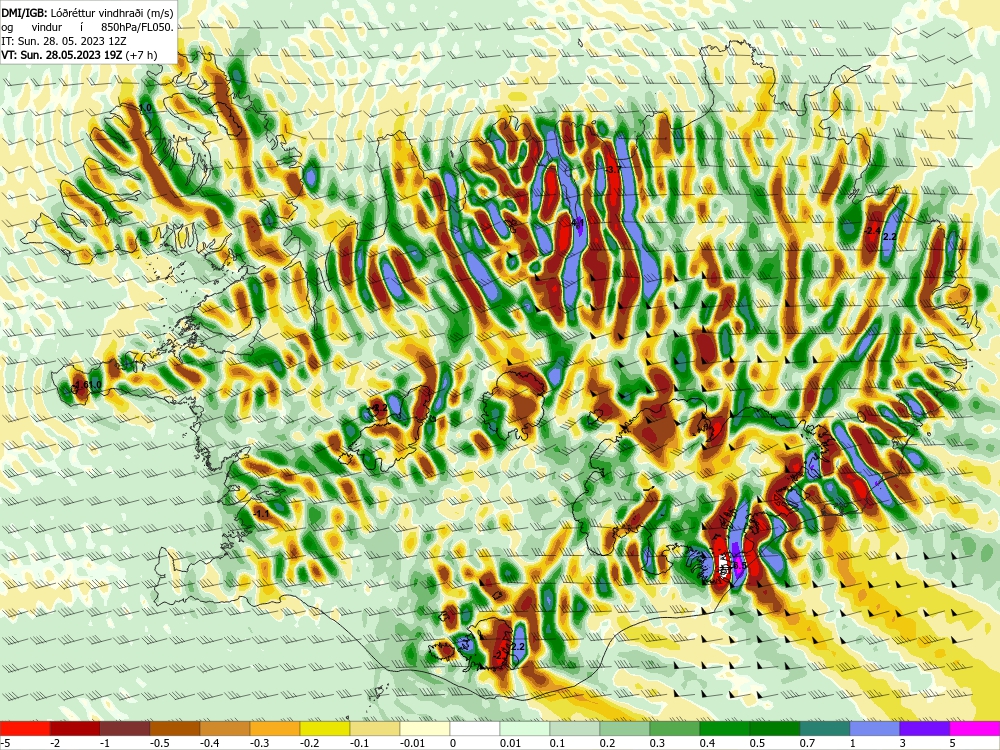Click the "850hPa/FL050" text in the header
This screenshot has width=1000, height=750.
[x=137, y=27]
